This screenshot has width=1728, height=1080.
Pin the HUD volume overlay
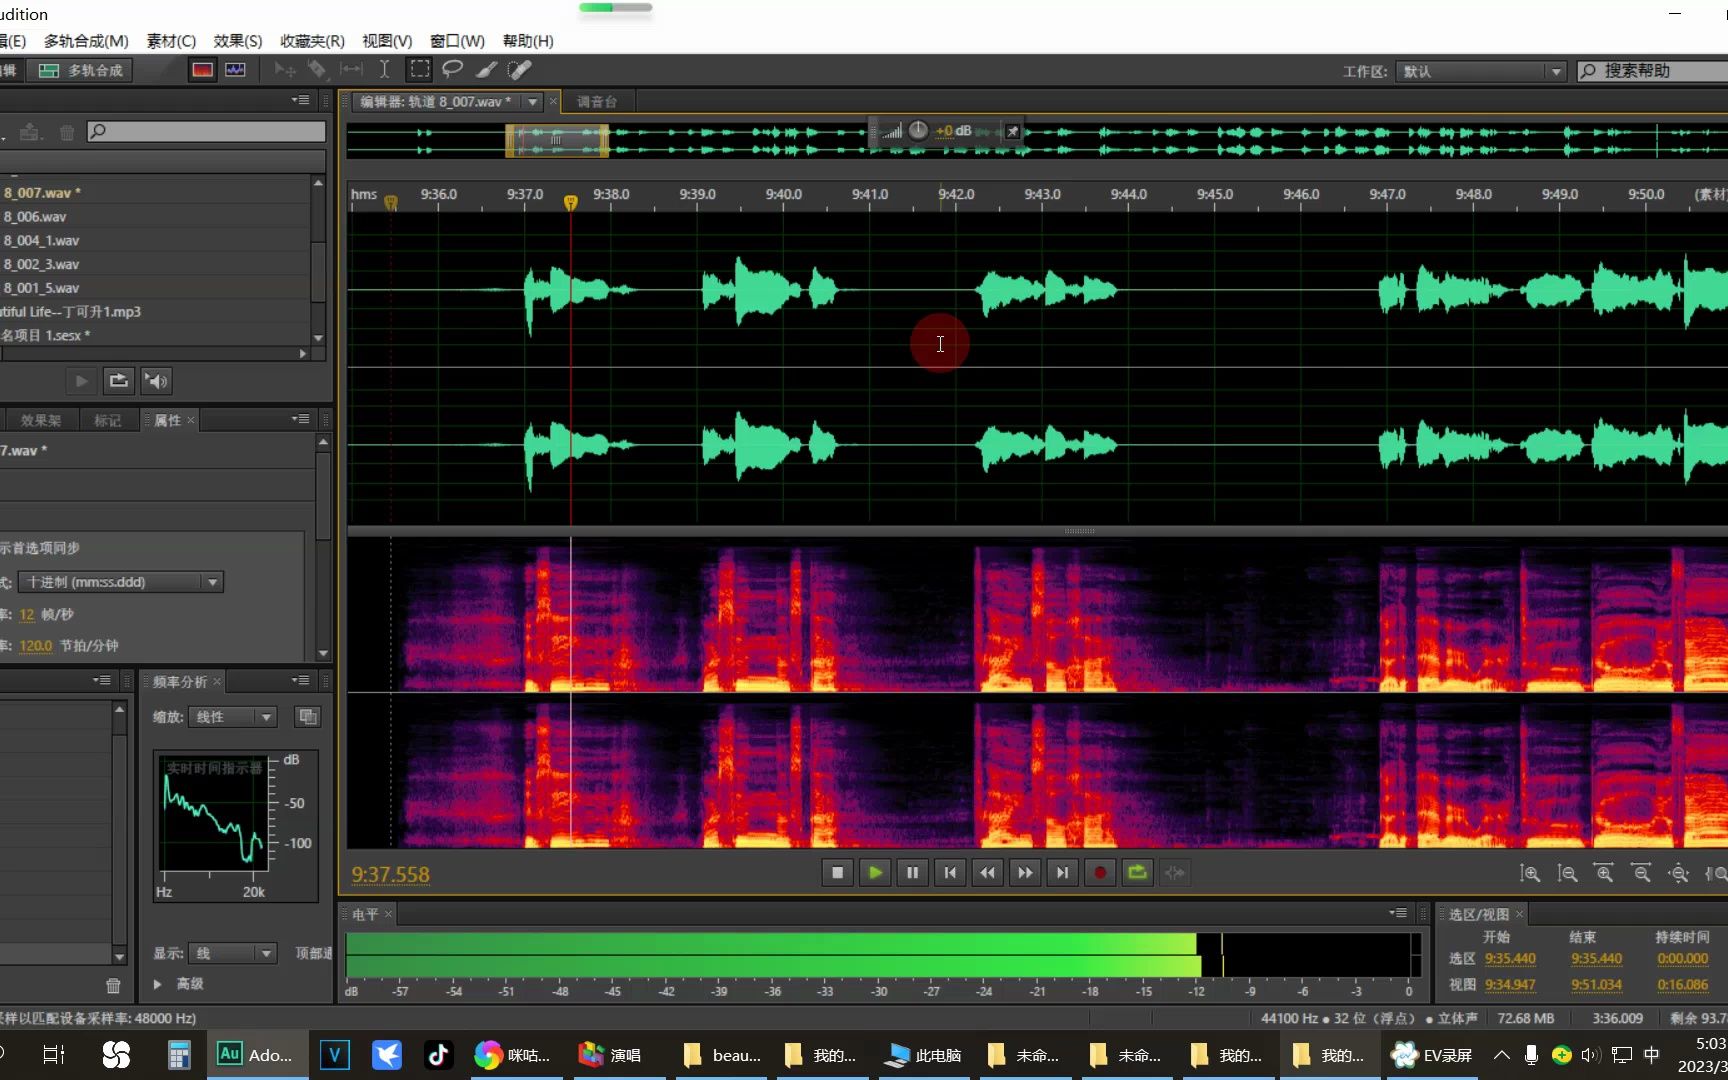(1012, 131)
